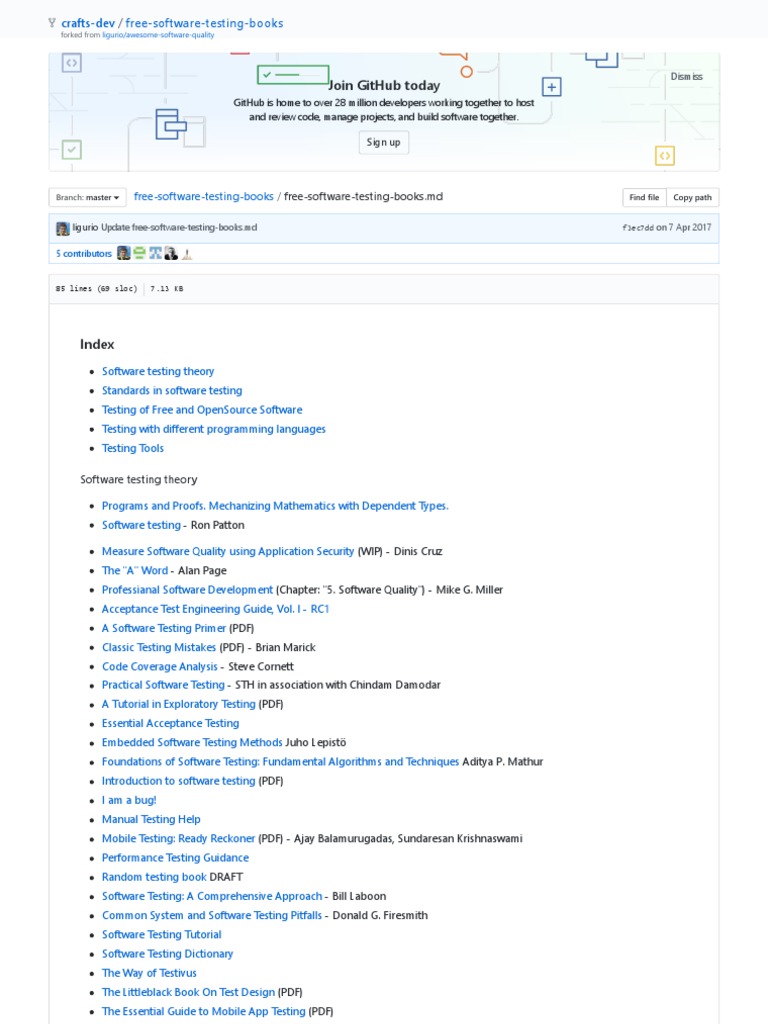Jump to Software testing theory index entry

click(x=158, y=371)
